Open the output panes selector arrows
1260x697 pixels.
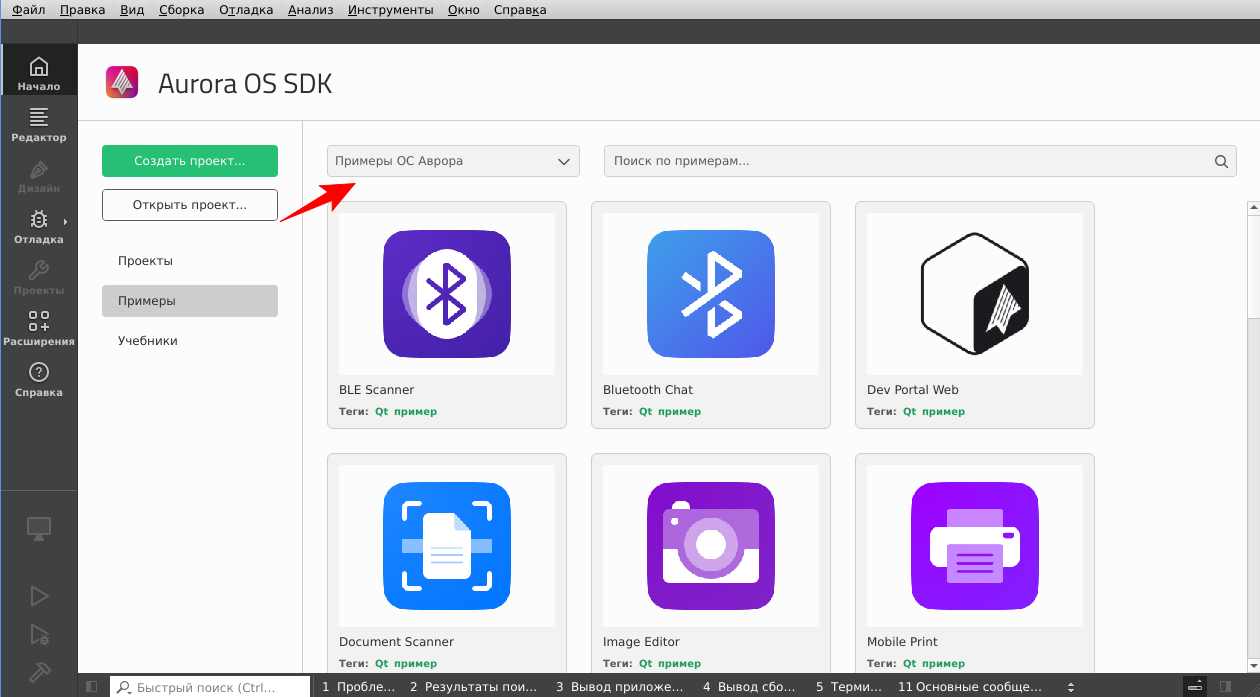(1071, 687)
